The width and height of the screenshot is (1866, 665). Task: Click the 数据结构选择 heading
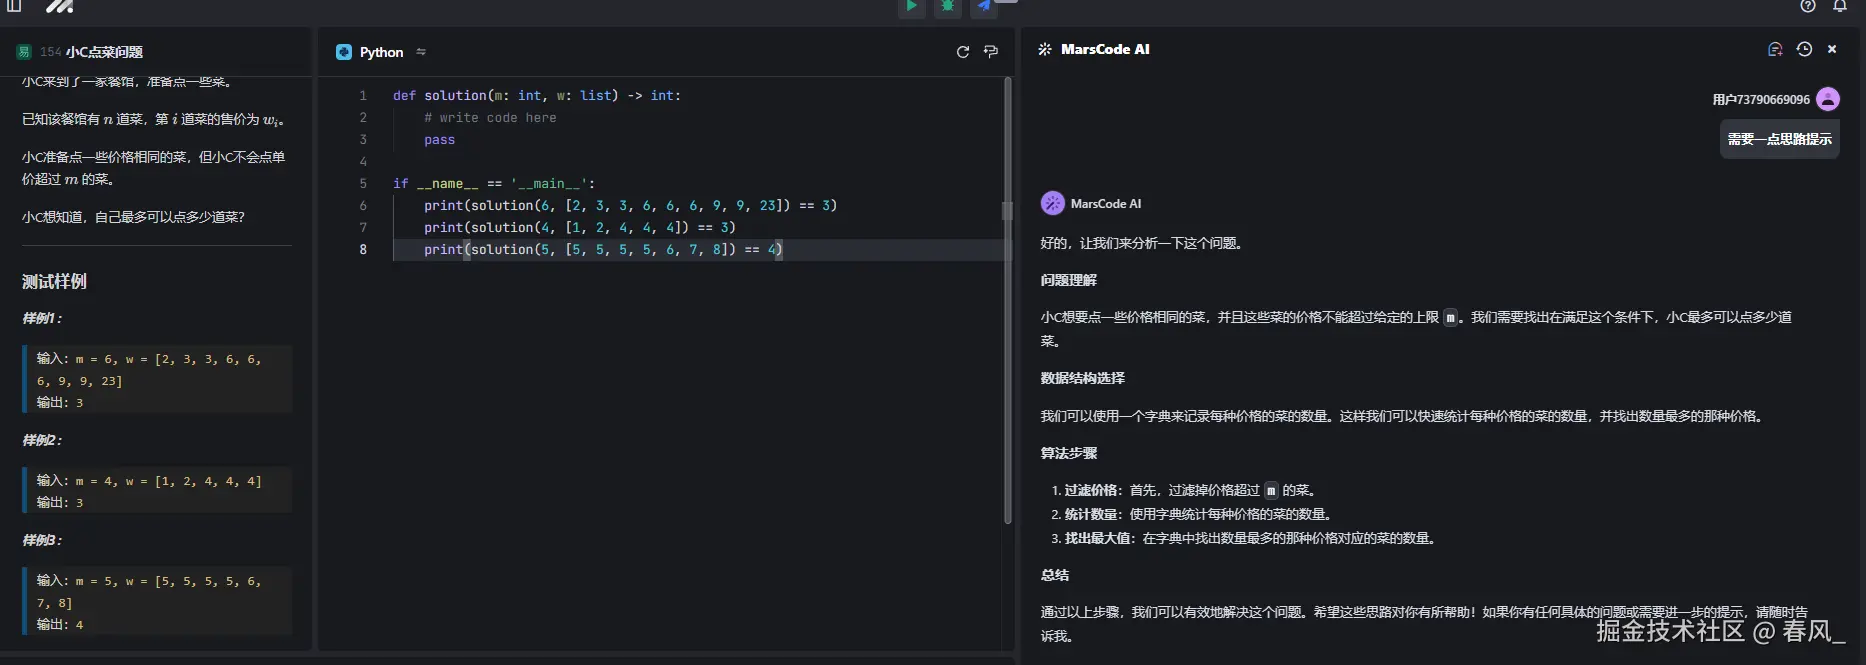coord(1082,378)
